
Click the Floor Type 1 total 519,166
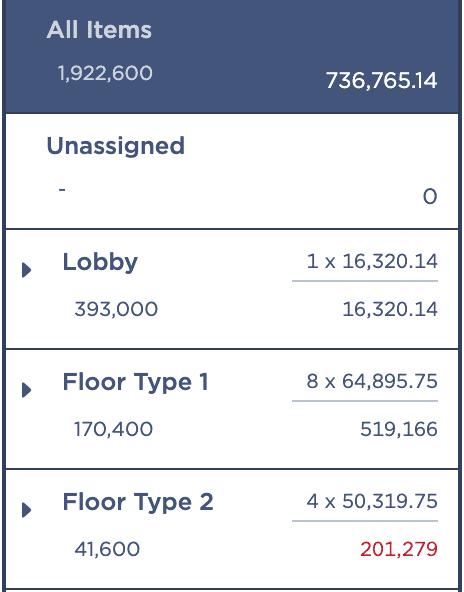399,429
